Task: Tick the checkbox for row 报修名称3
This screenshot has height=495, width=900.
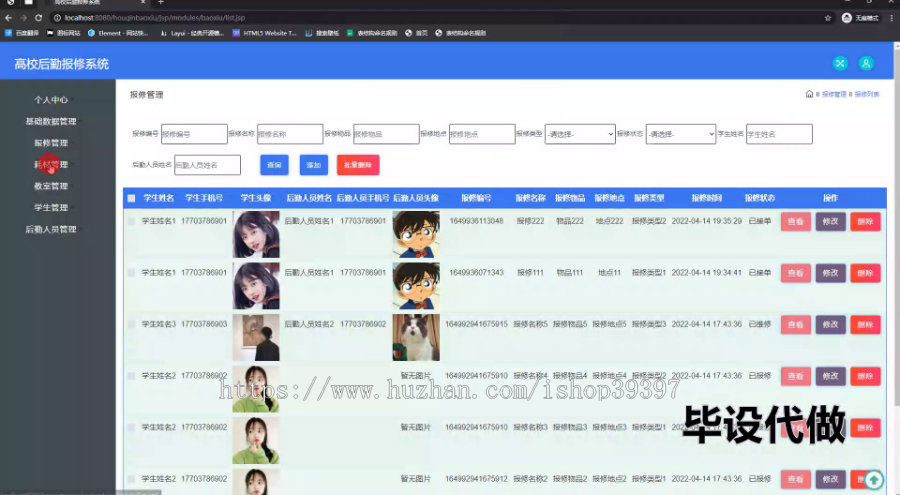Action: pos(131,428)
